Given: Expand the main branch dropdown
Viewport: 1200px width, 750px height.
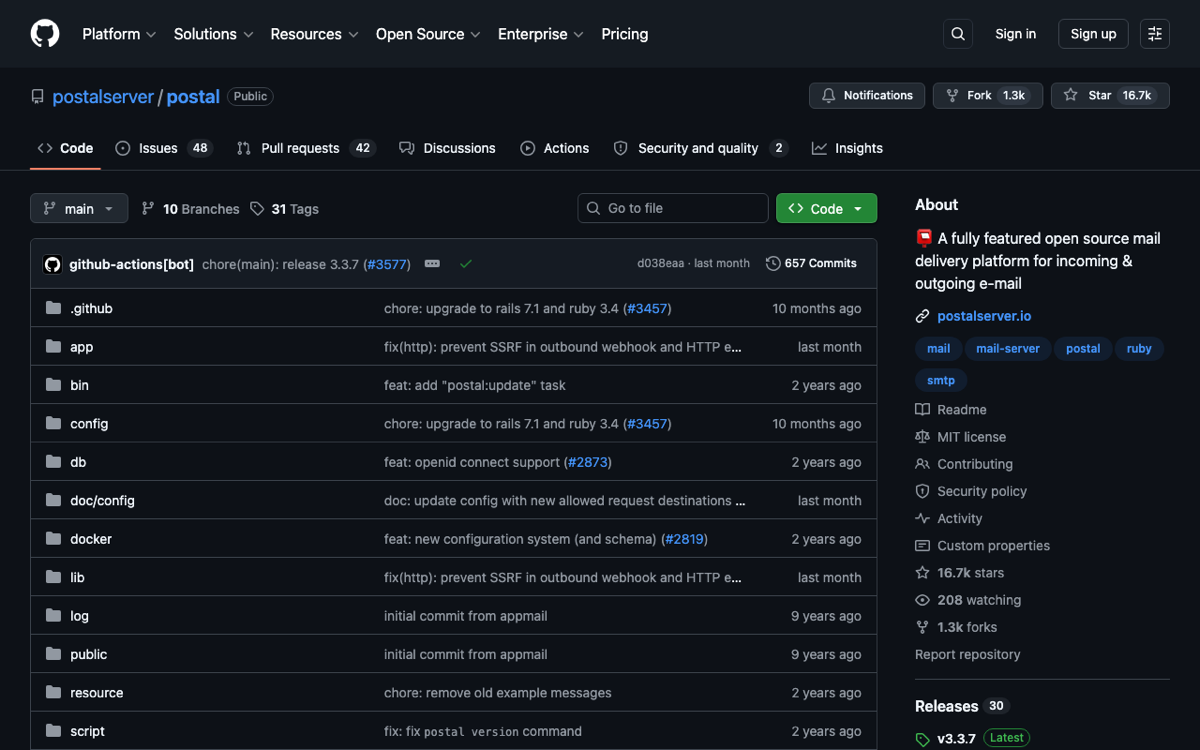Looking at the screenshot, I should [x=79, y=208].
